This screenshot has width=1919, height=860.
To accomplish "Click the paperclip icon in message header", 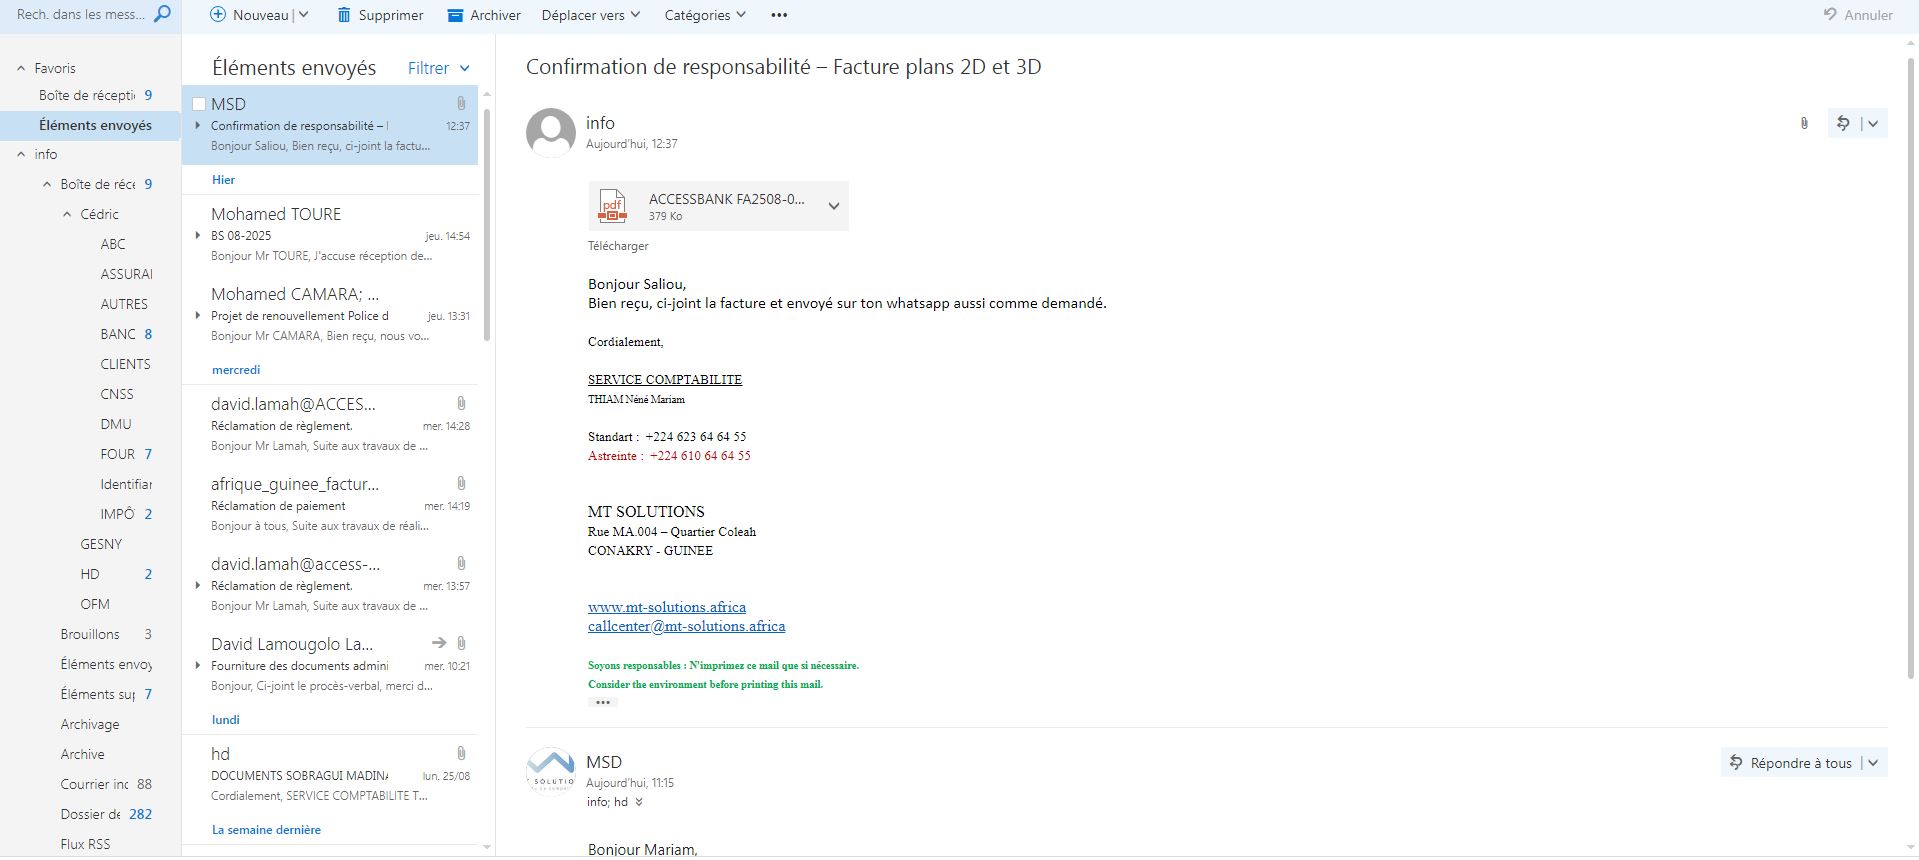I will pos(1804,124).
